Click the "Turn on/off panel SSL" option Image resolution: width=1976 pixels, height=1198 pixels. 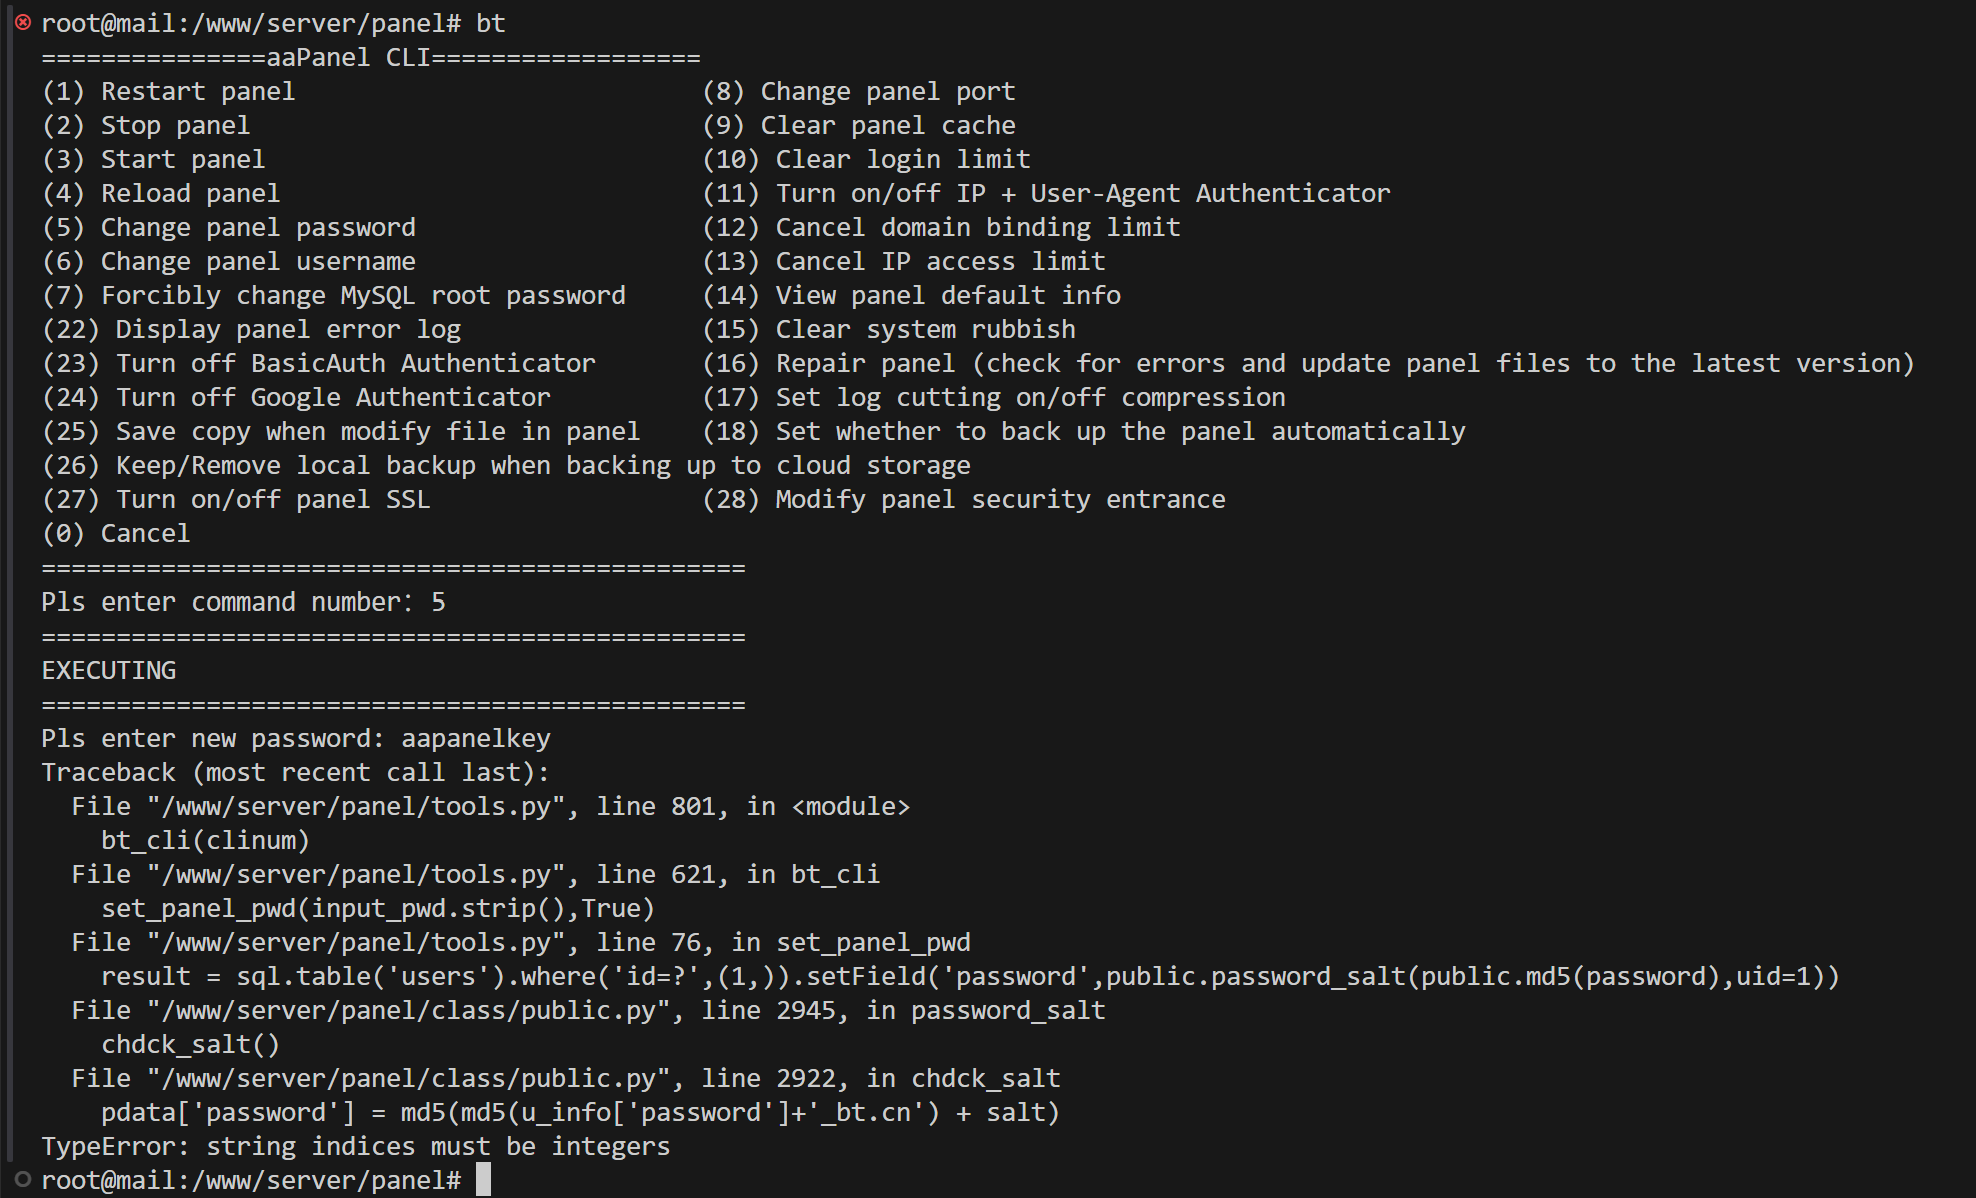(272, 500)
